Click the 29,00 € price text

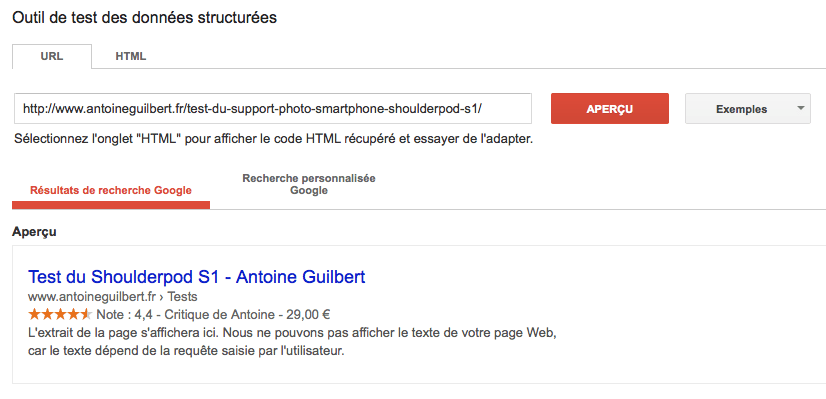(x=308, y=315)
